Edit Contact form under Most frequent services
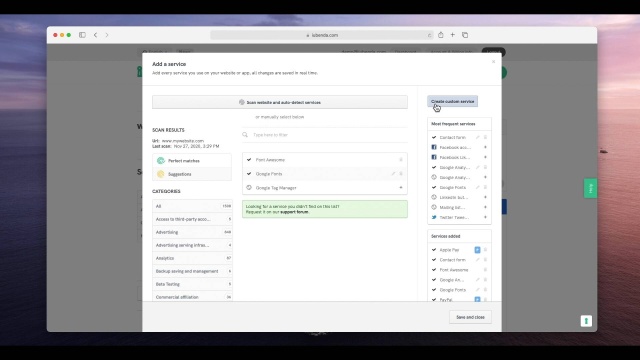 (477, 137)
